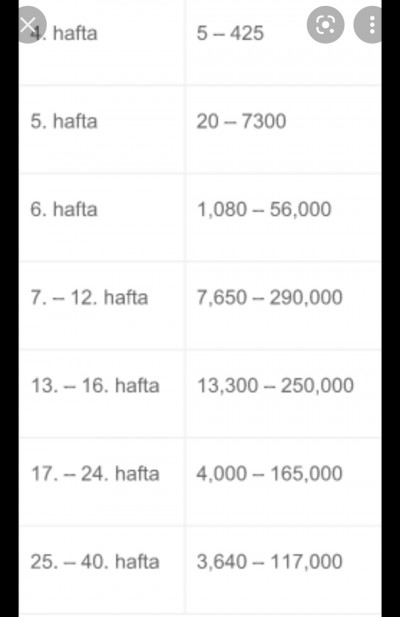Select the '4,000 – 165,000' value cell
This screenshot has width=400, height=617.
pyautogui.click(x=269, y=474)
